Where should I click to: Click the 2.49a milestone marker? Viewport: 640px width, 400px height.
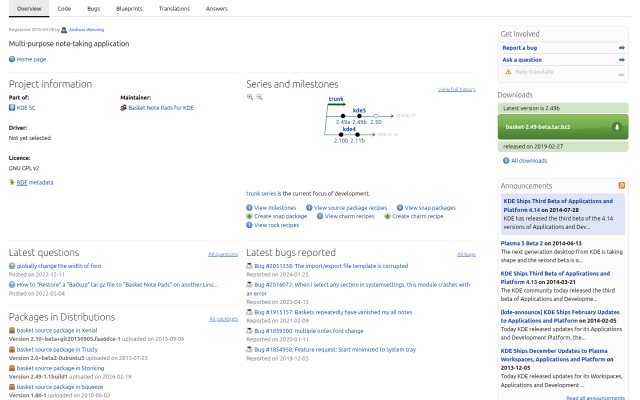(x=343, y=116)
